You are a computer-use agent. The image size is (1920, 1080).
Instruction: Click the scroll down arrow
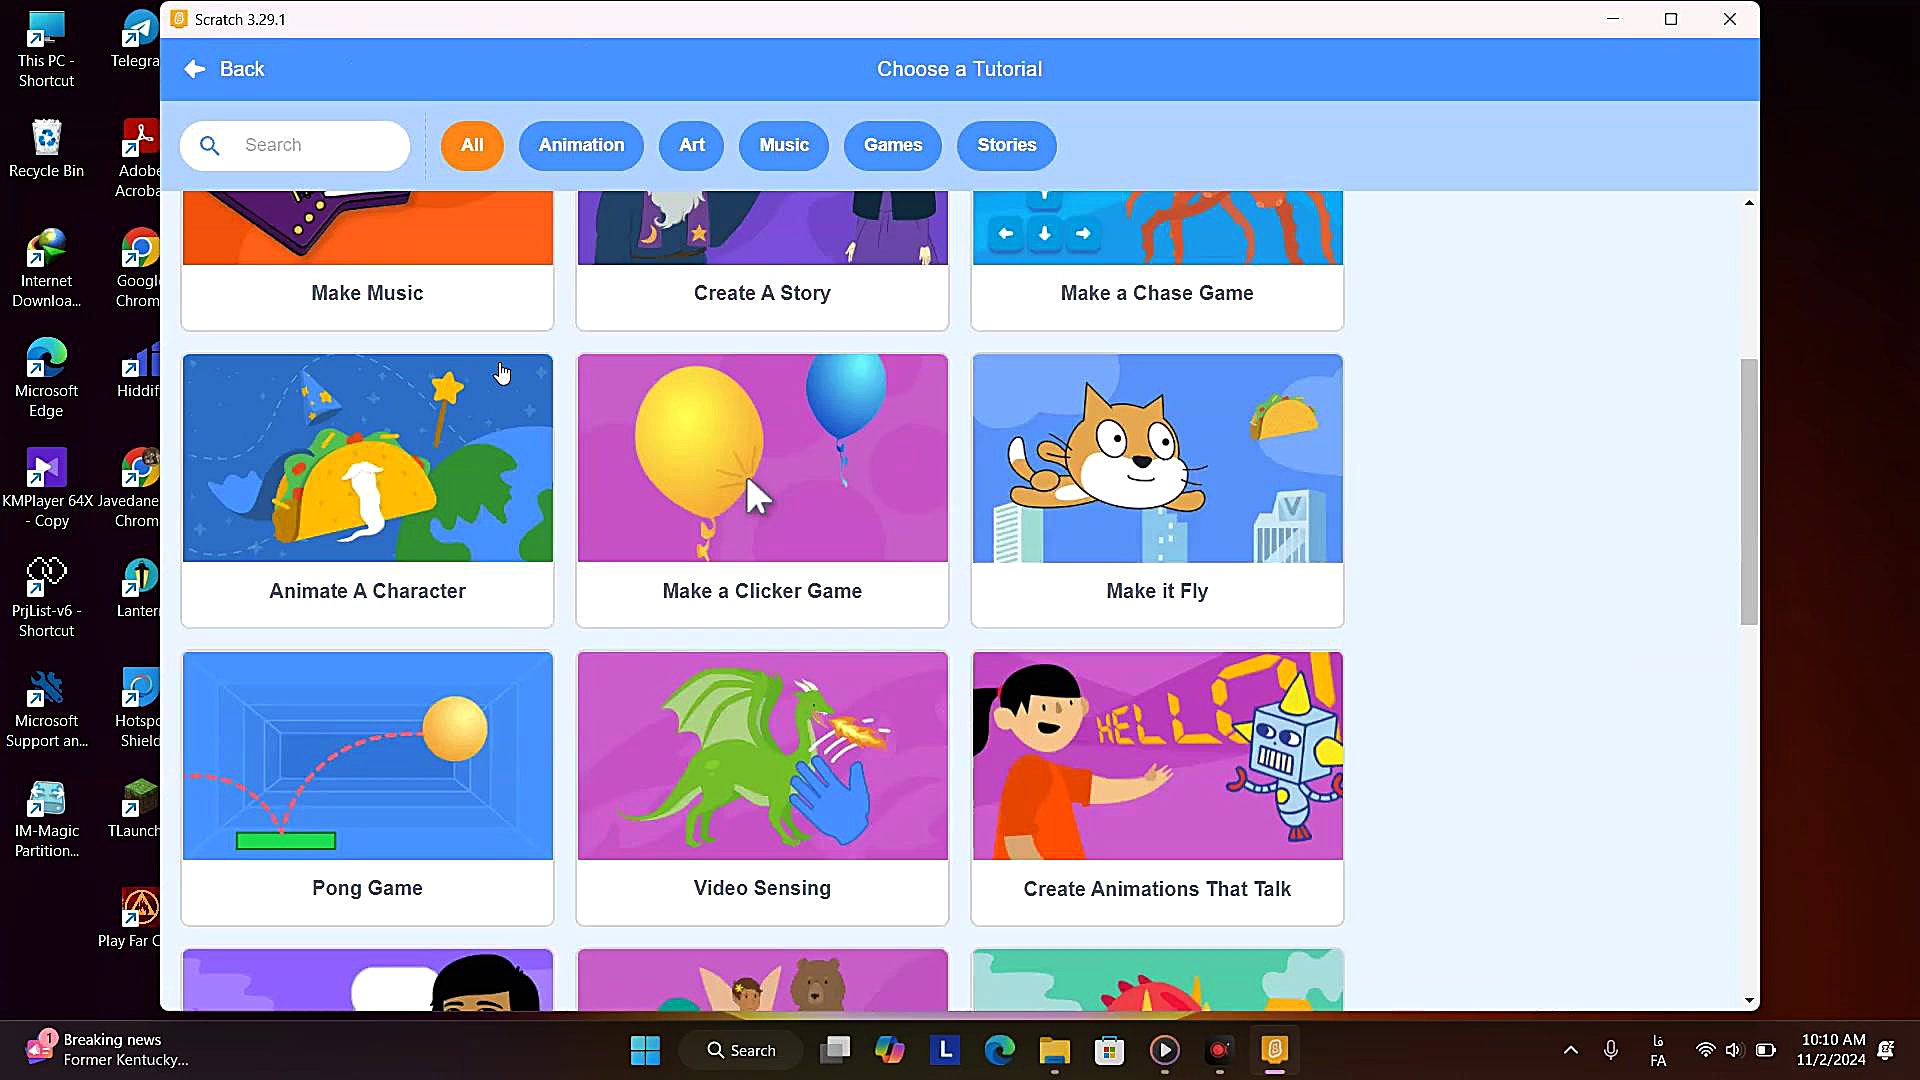tap(1749, 1000)
